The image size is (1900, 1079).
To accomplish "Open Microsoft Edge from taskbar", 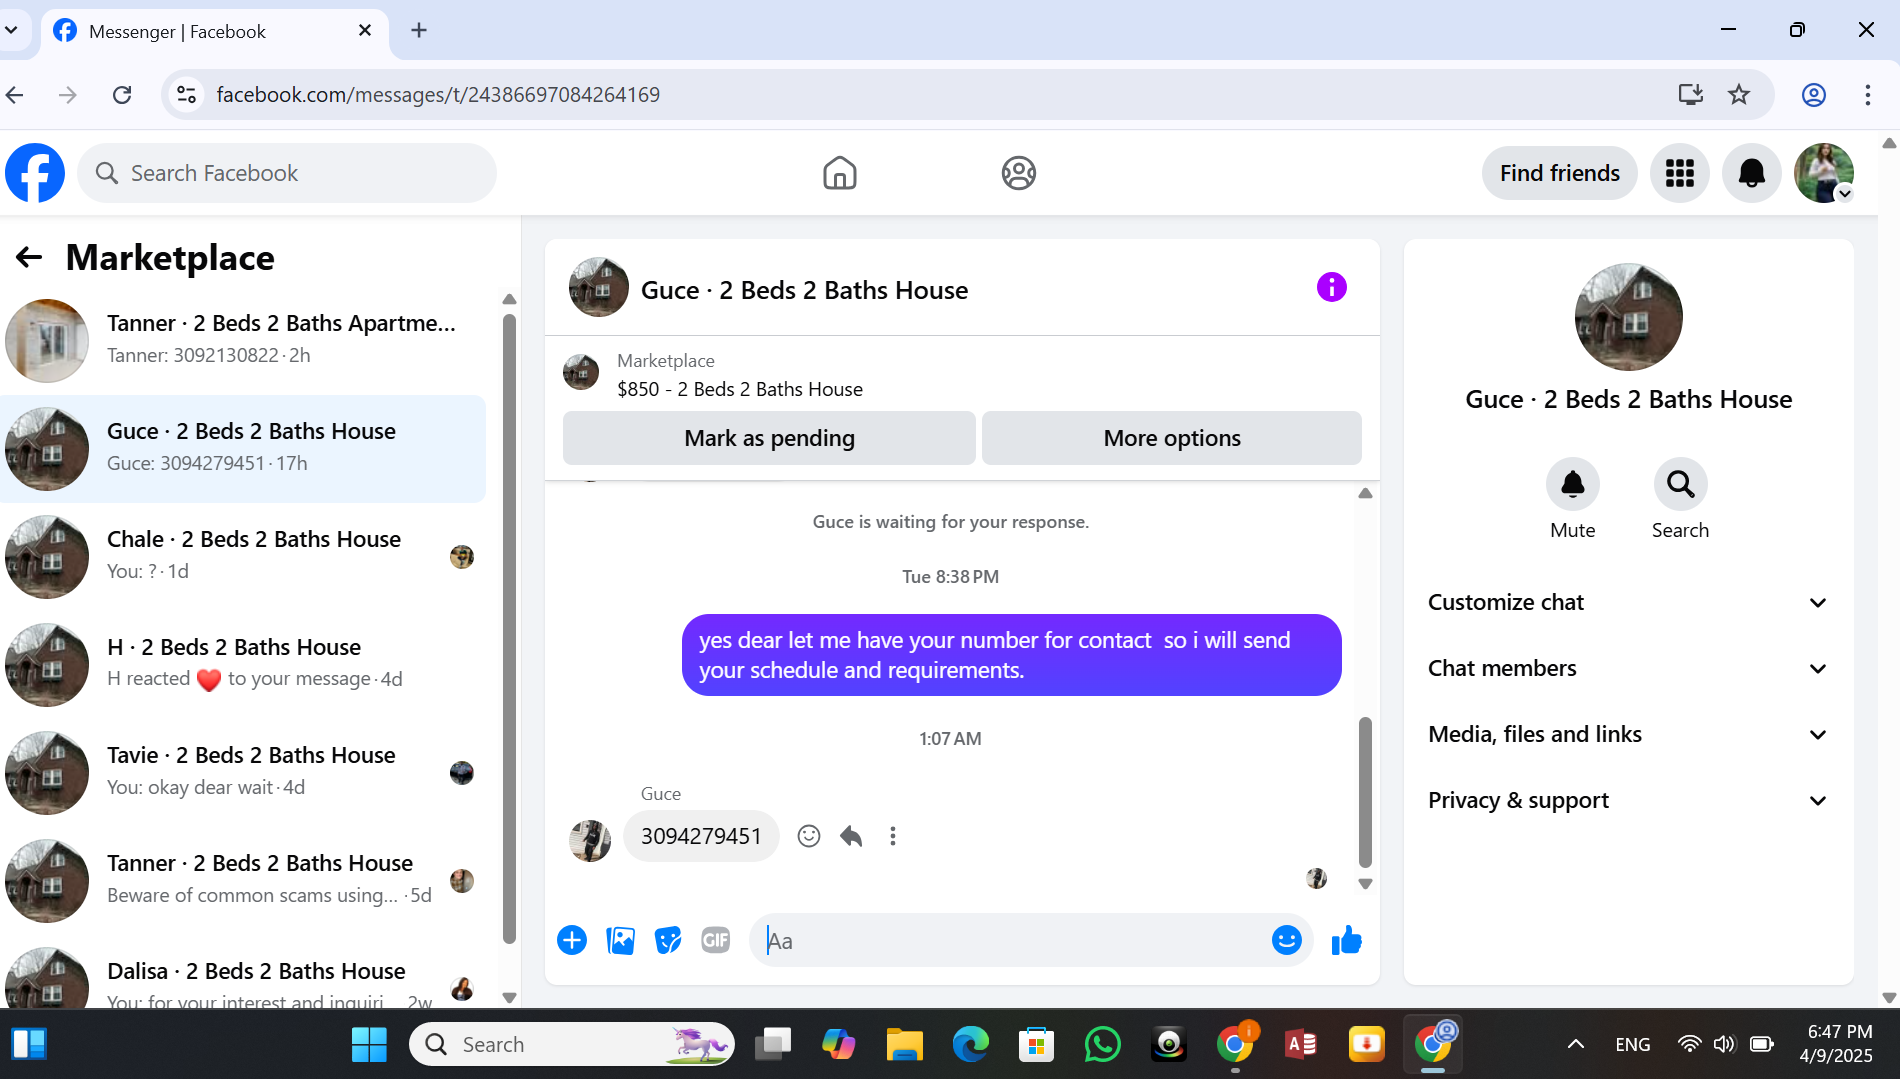I will pos(970,1045).
